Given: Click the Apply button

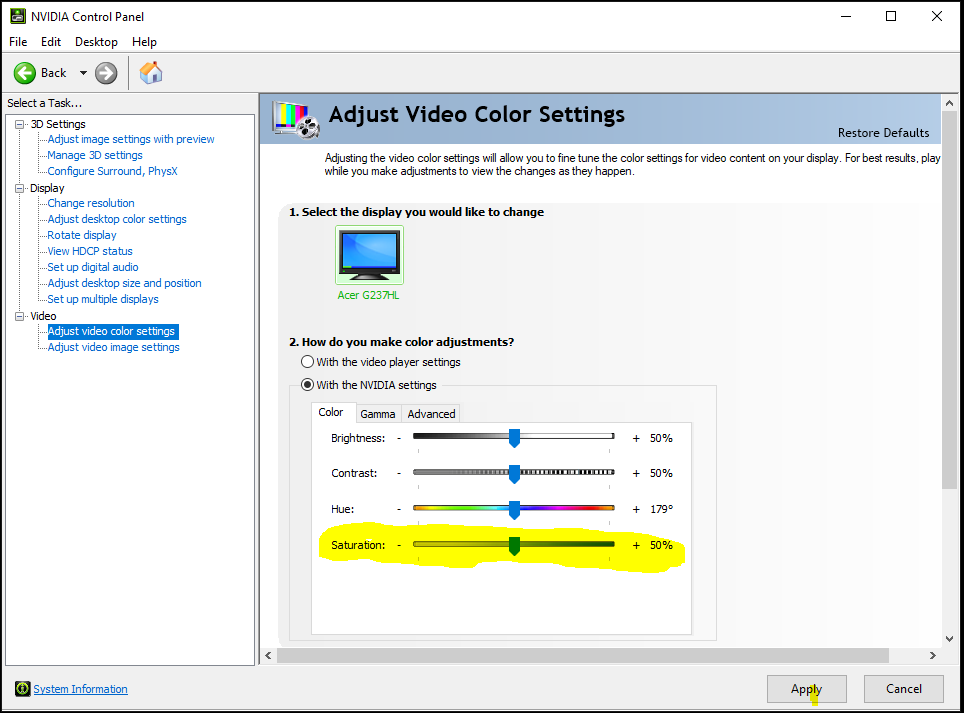Looking at the screenshot, I should coord(806,689).
